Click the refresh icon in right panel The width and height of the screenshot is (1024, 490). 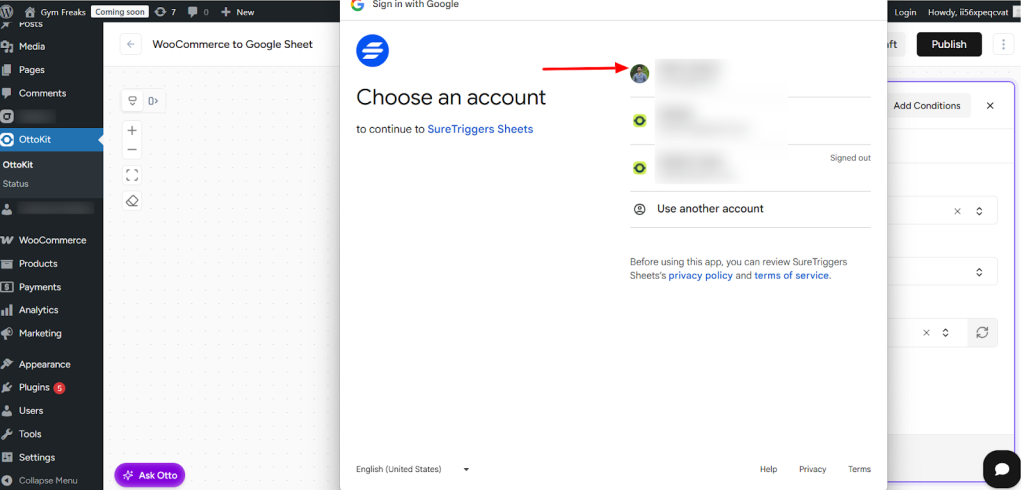click(982, 333)
